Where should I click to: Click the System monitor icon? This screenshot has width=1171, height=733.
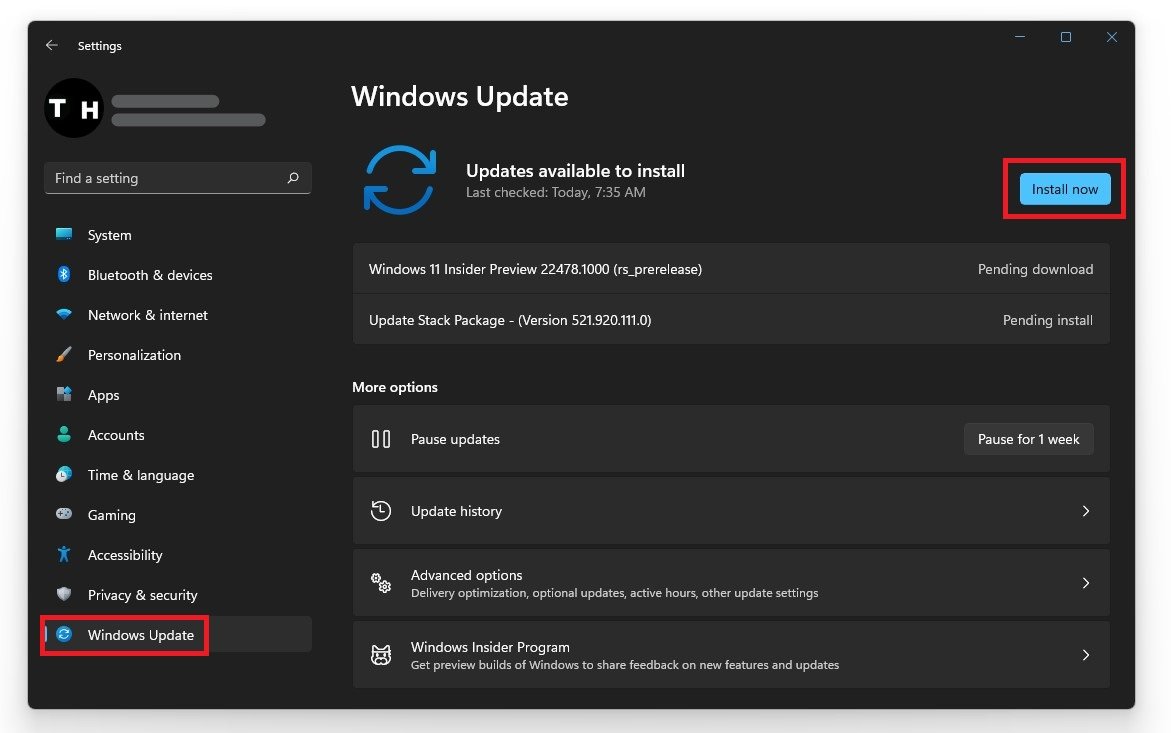tap(64, 234)
